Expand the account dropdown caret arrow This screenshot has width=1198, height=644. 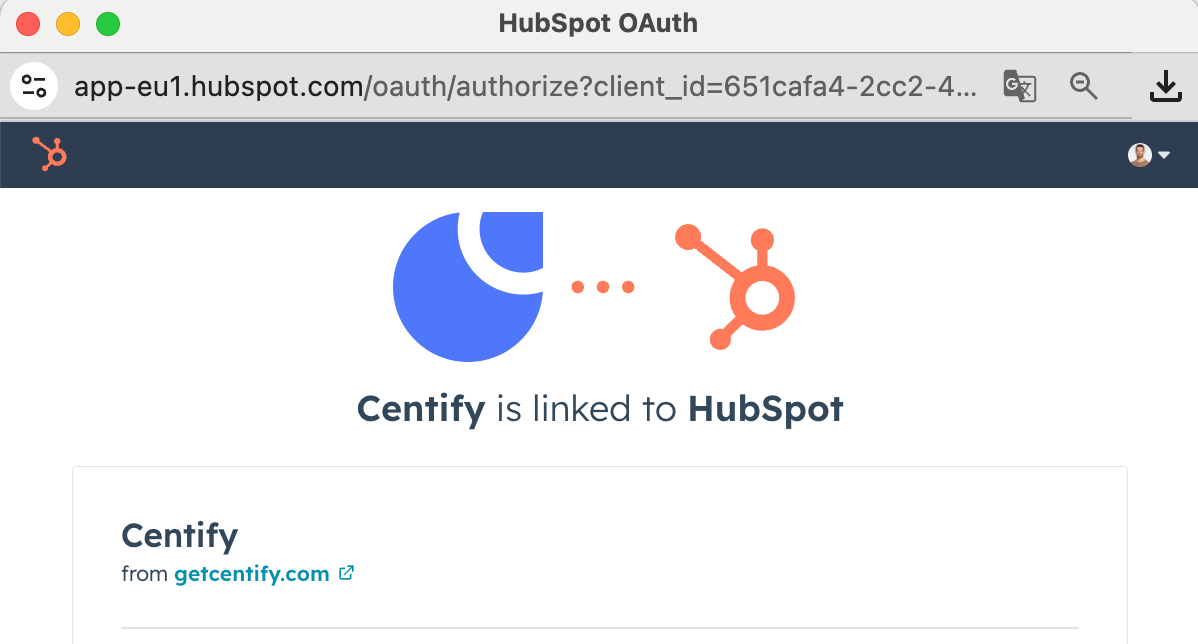click(x=1164, y=155)
